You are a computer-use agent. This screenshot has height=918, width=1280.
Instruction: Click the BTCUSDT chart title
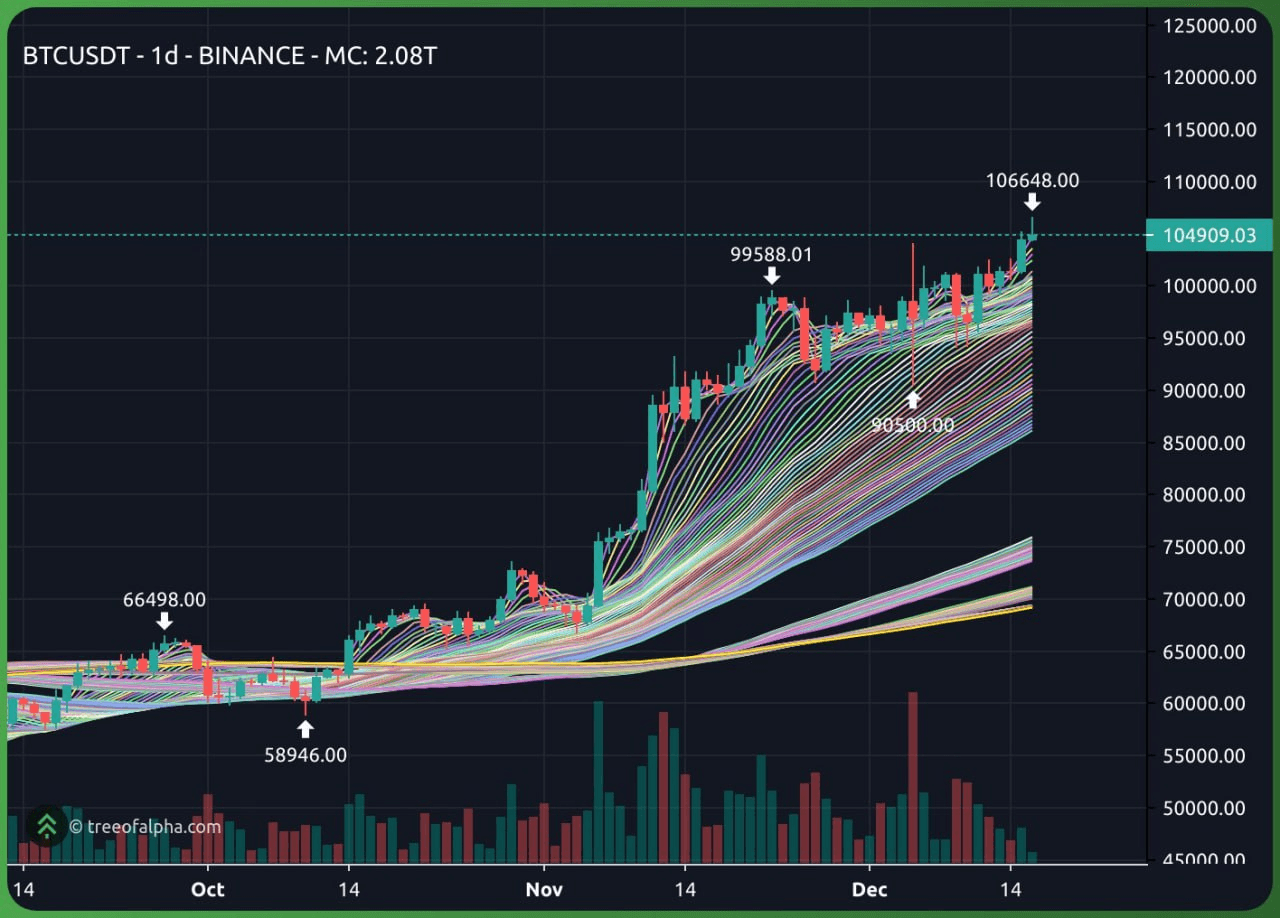229,55
